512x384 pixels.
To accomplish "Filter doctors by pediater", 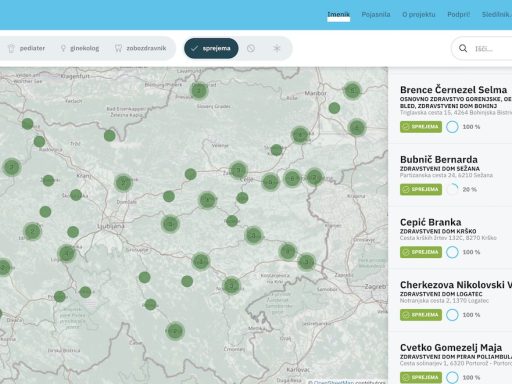I will (x=27, y=48).
